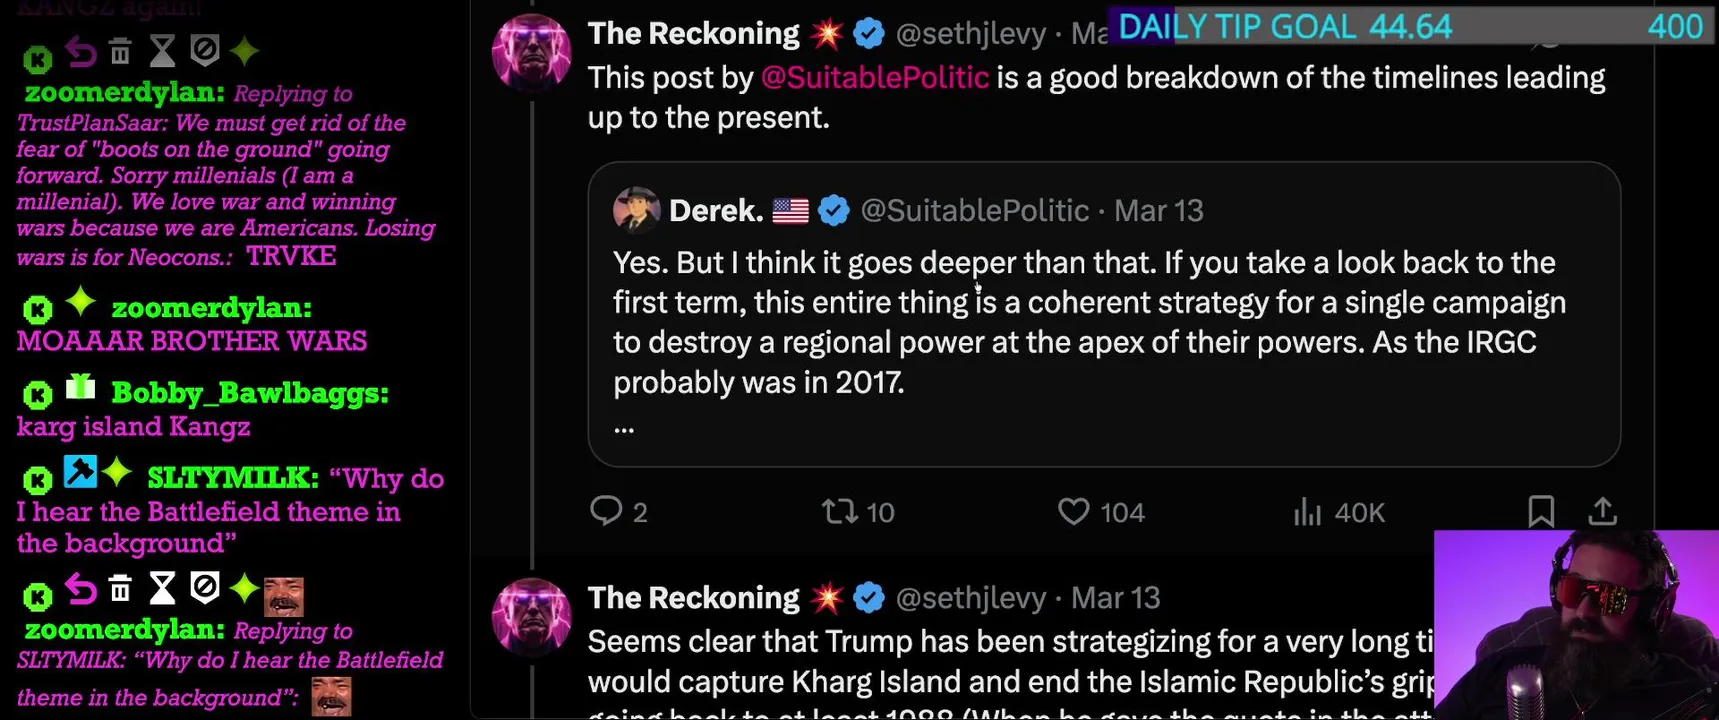Click the share icon beside the bookmark
The width and height of the screenshot is (1719, 720).
(x=1602, y=511)
